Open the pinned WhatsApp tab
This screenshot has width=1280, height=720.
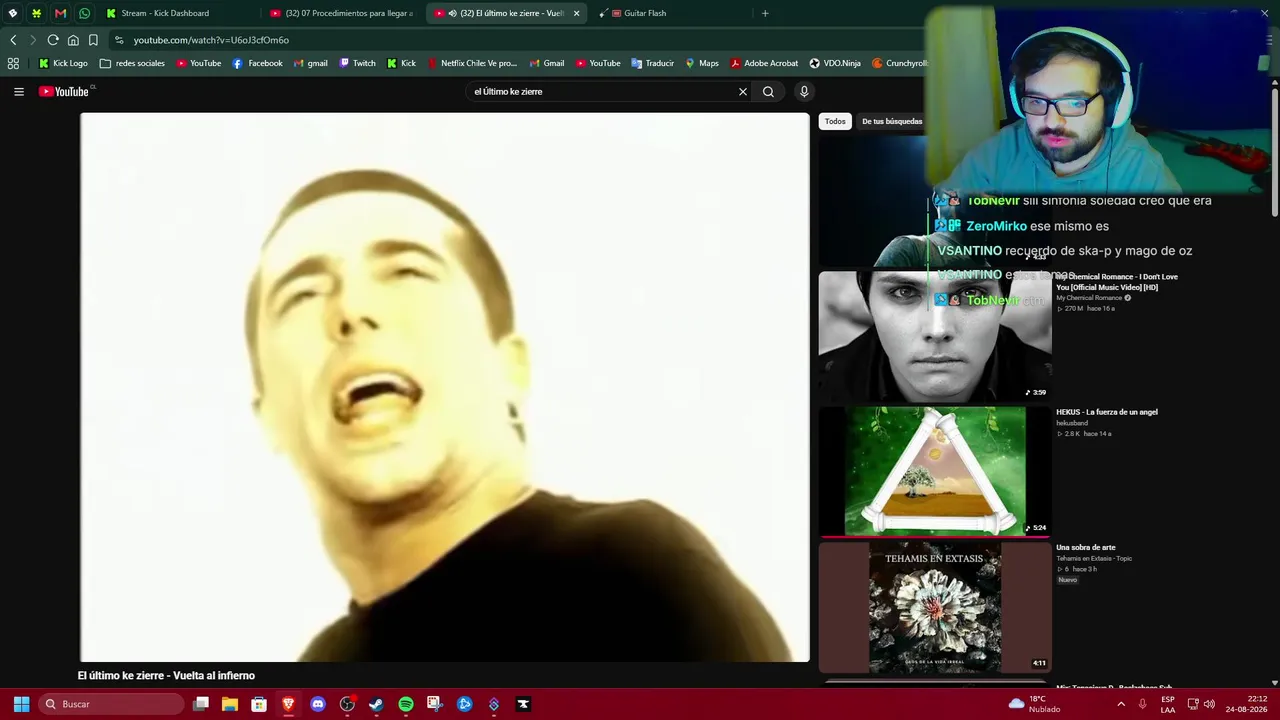pyautogui.click(x=84, y=13)
